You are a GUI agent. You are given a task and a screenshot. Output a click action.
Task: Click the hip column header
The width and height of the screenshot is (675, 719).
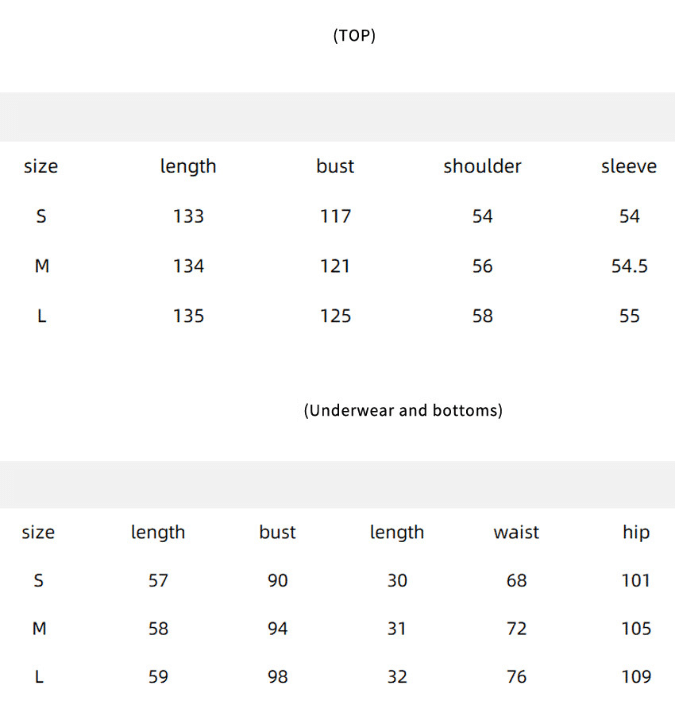[x=636, y=532]
